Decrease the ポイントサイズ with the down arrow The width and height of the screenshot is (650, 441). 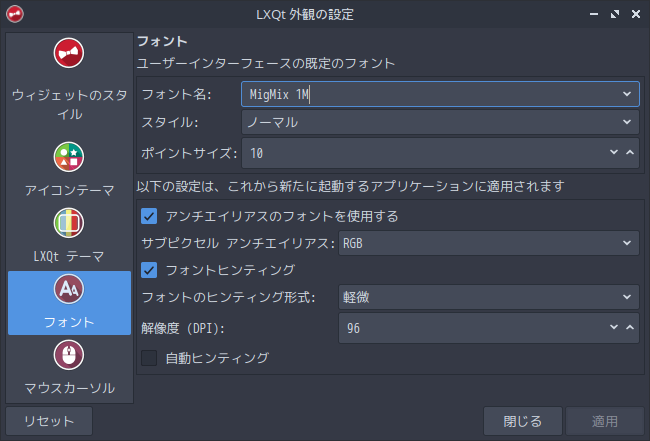pos(614,153)
